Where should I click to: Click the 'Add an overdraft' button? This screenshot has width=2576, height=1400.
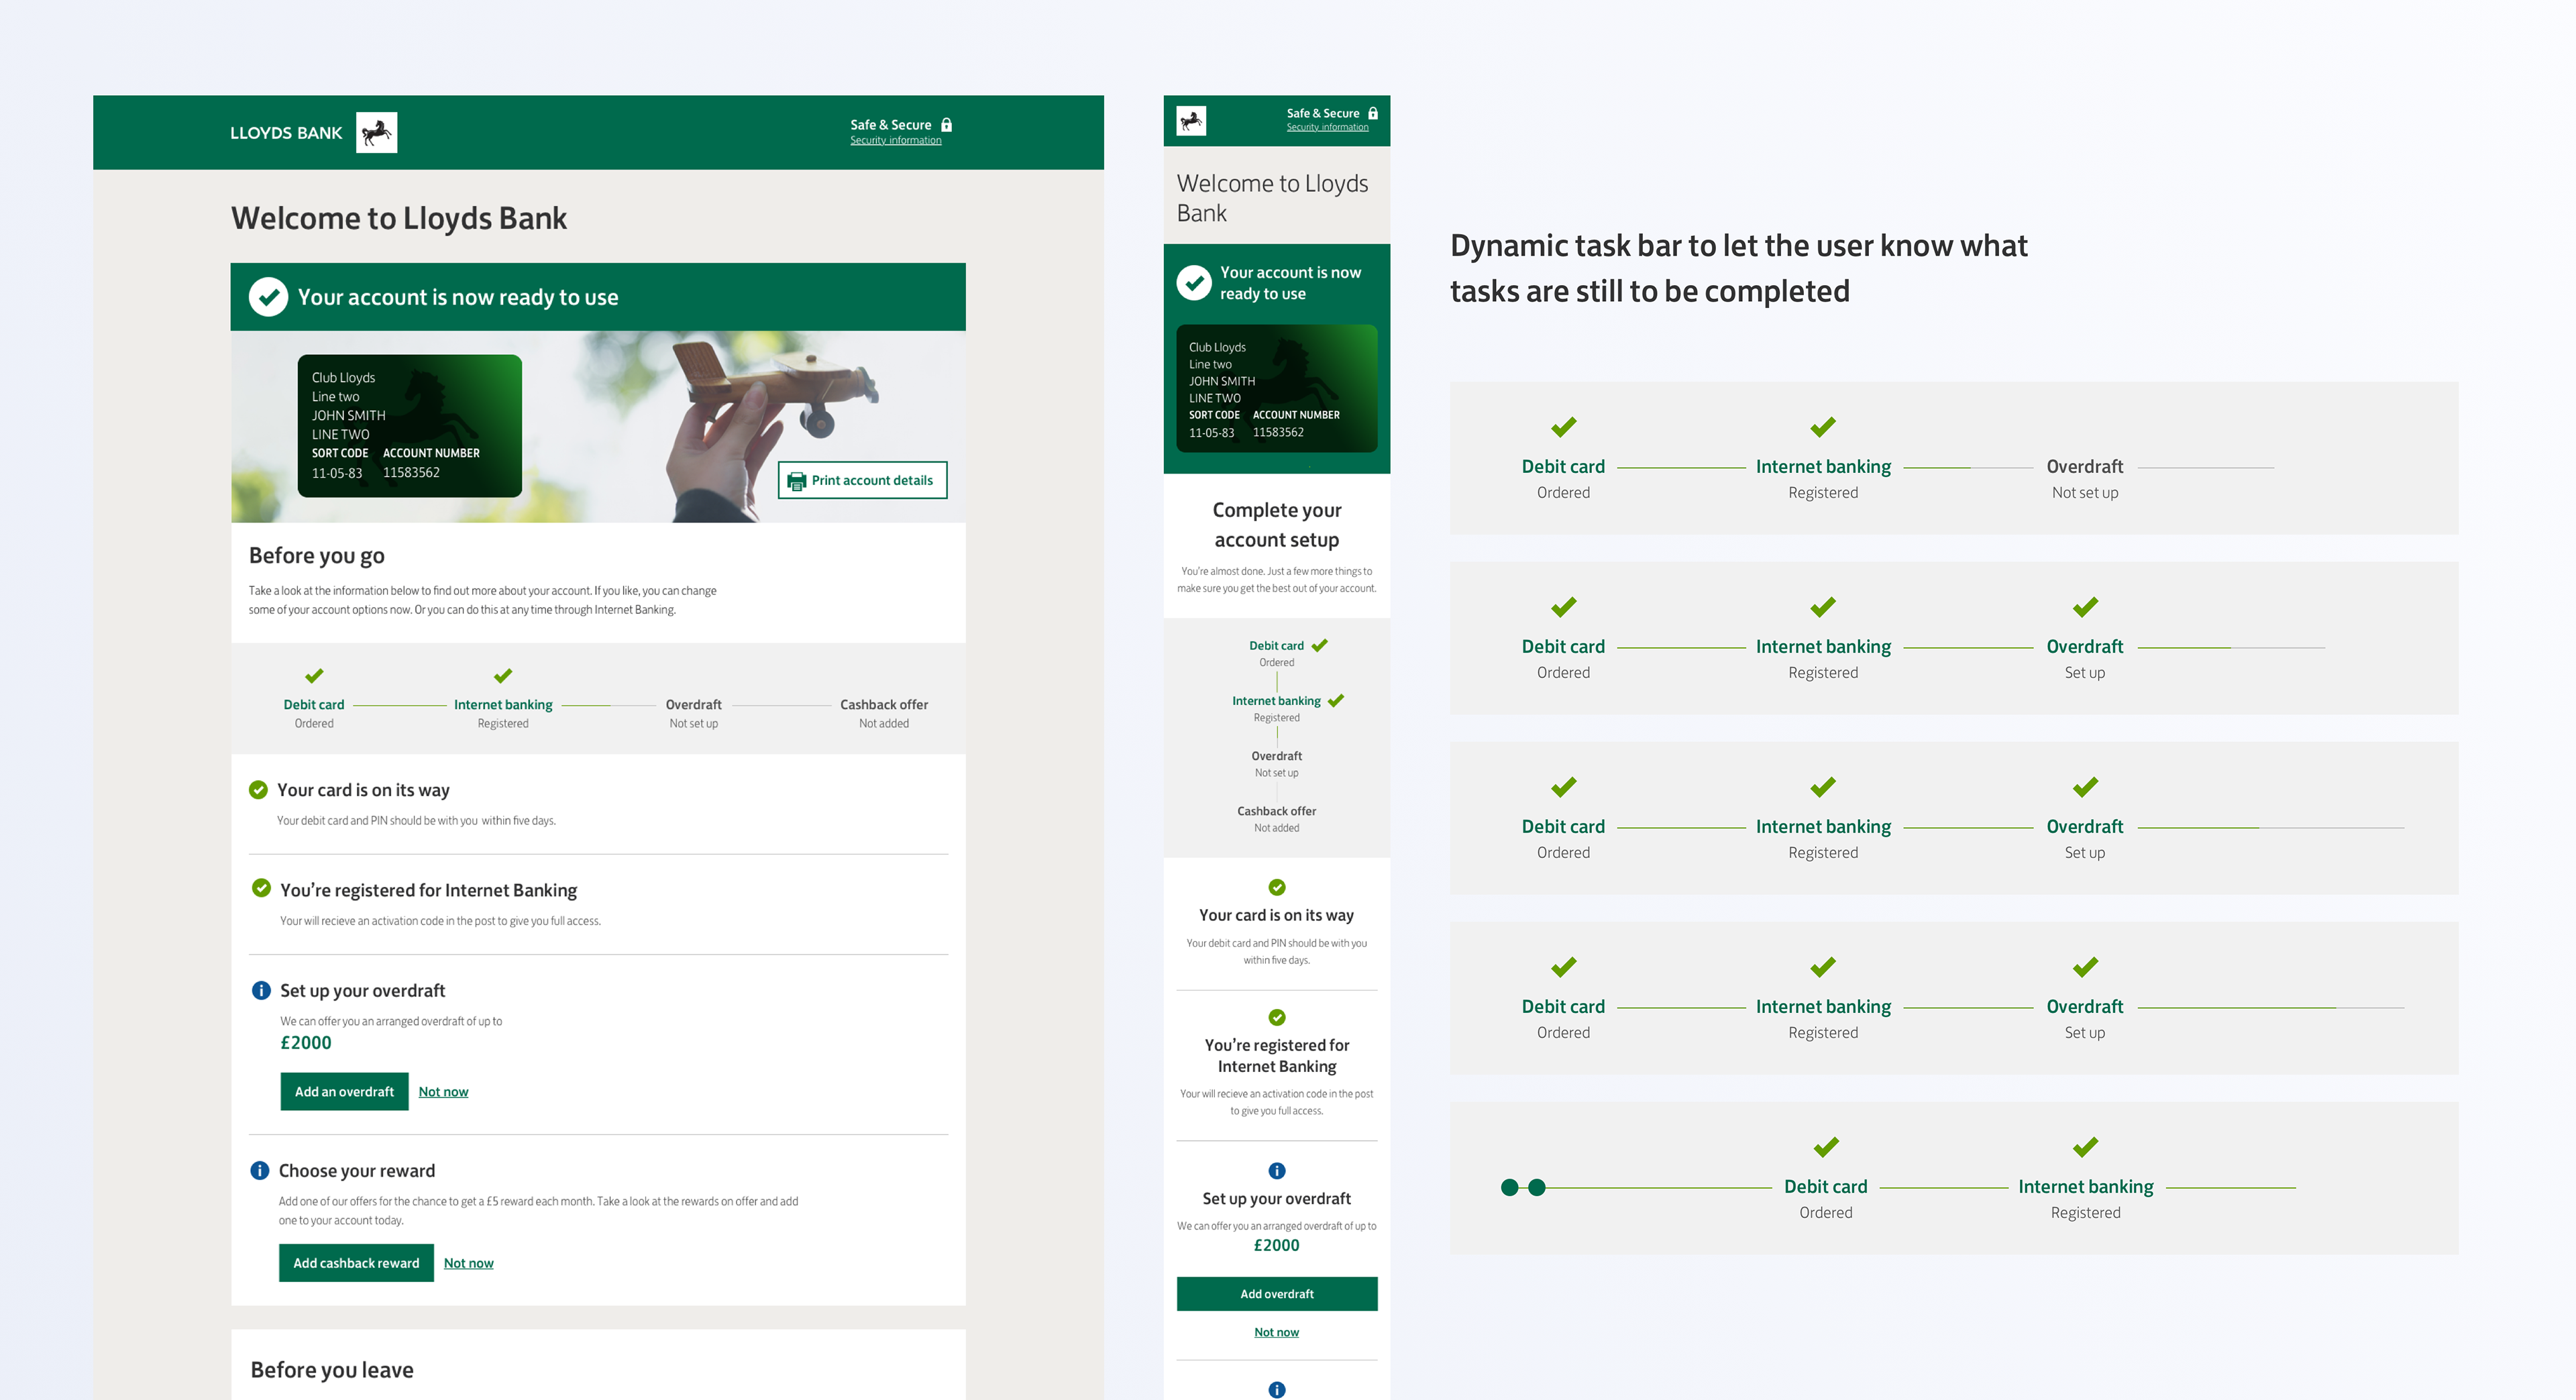[x=344, y=1091]
